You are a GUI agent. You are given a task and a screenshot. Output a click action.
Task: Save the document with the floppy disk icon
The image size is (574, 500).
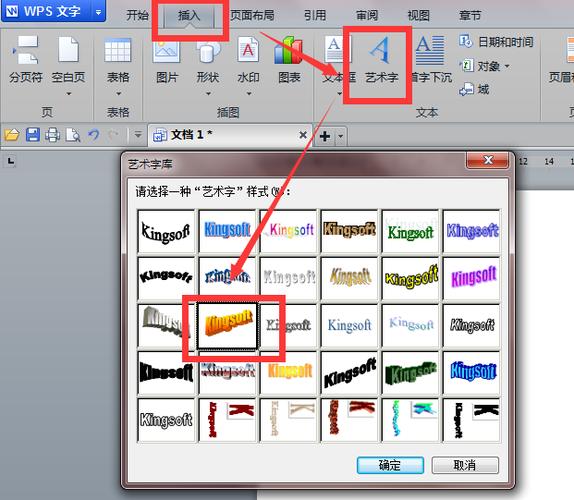pos(33,135)
